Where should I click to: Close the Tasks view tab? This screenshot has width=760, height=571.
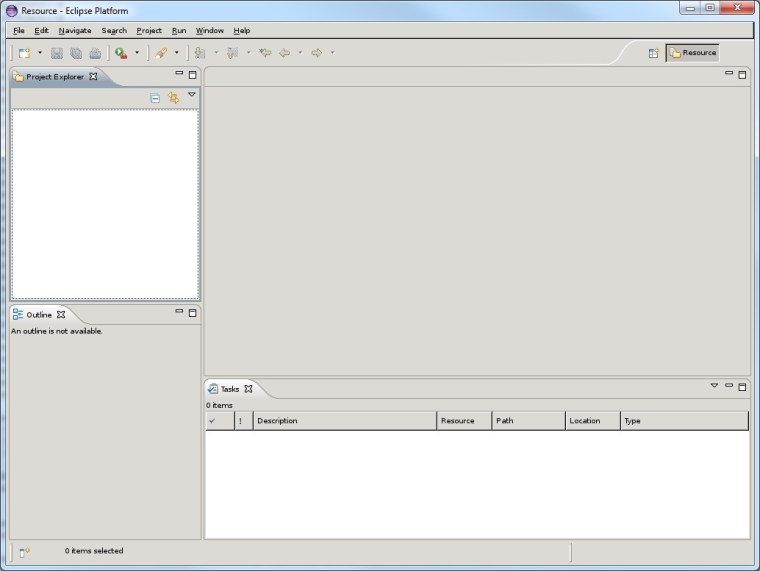tap(249, 389)
